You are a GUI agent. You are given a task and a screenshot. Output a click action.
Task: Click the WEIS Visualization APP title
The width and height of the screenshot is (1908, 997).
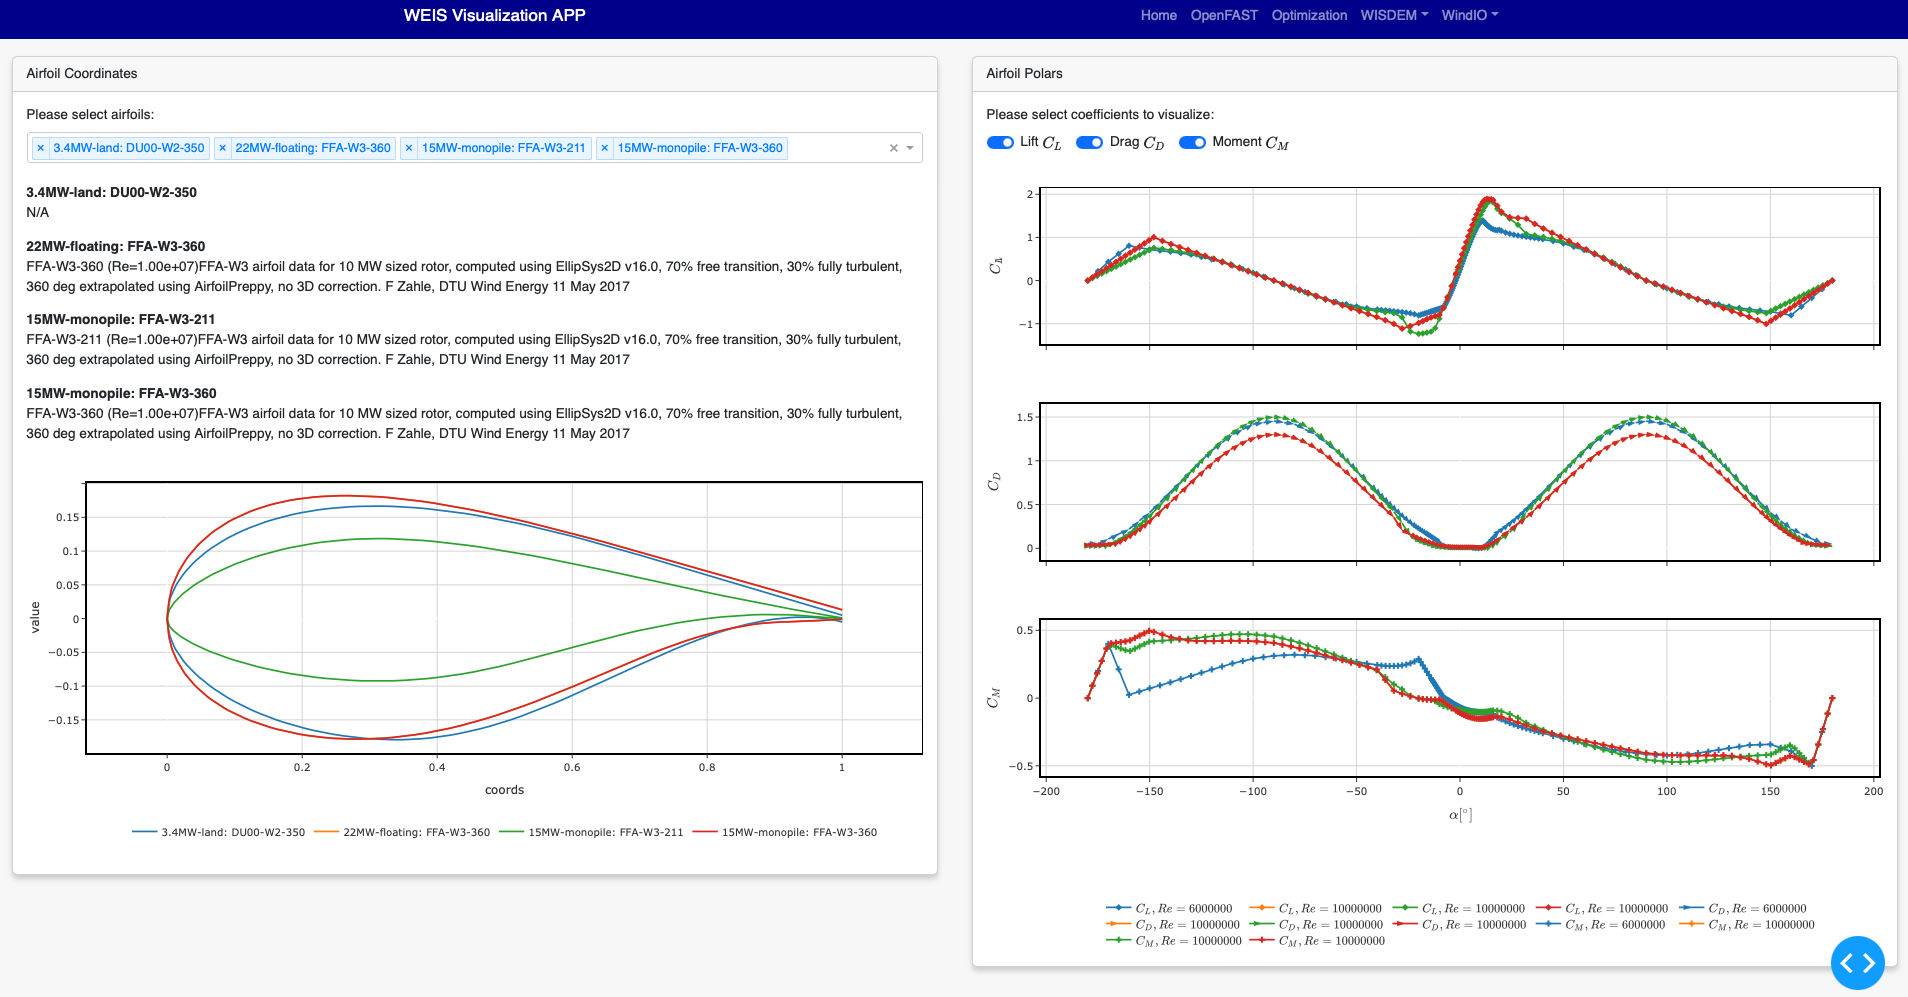494,15
